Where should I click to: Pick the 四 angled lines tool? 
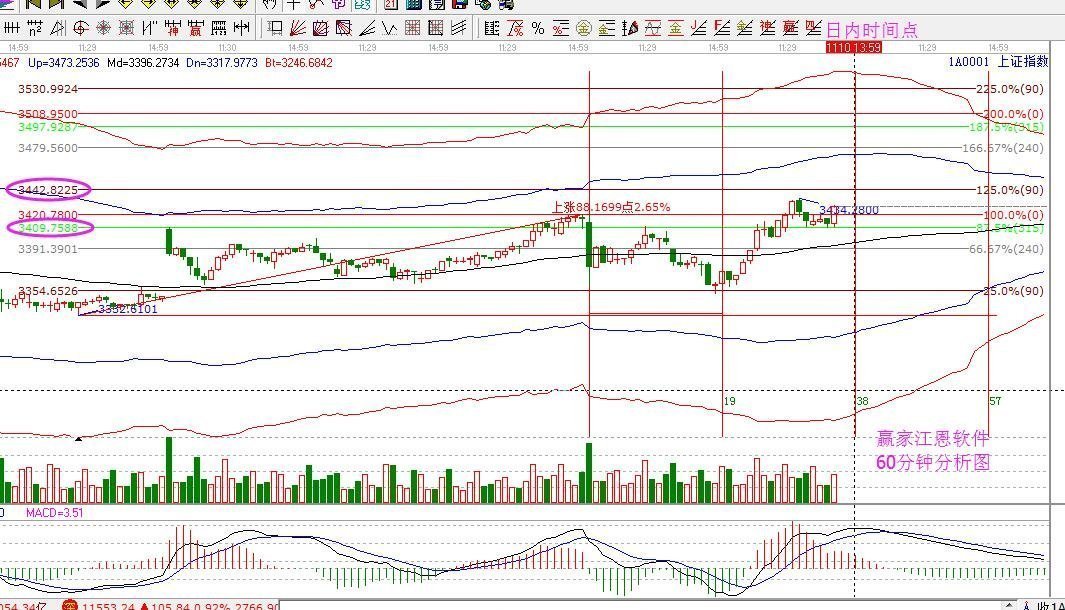point(814,28)
